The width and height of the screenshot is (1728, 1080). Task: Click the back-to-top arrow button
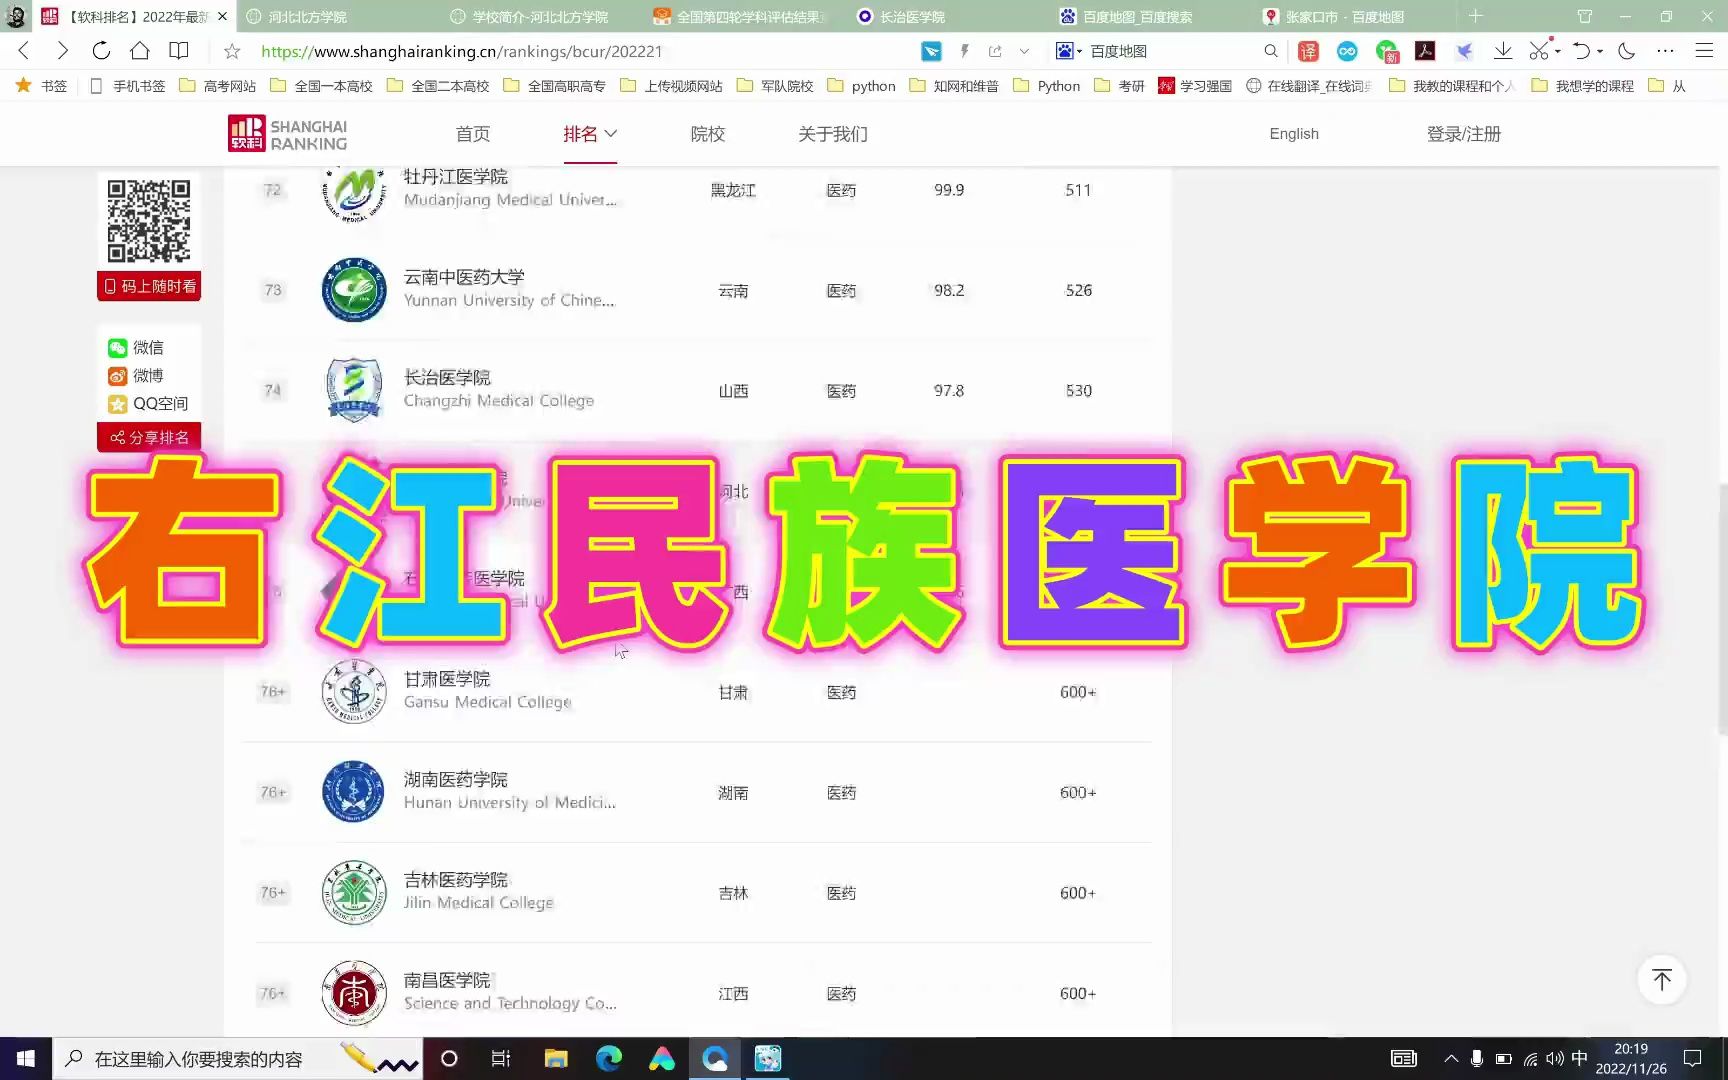point(1662,980)
